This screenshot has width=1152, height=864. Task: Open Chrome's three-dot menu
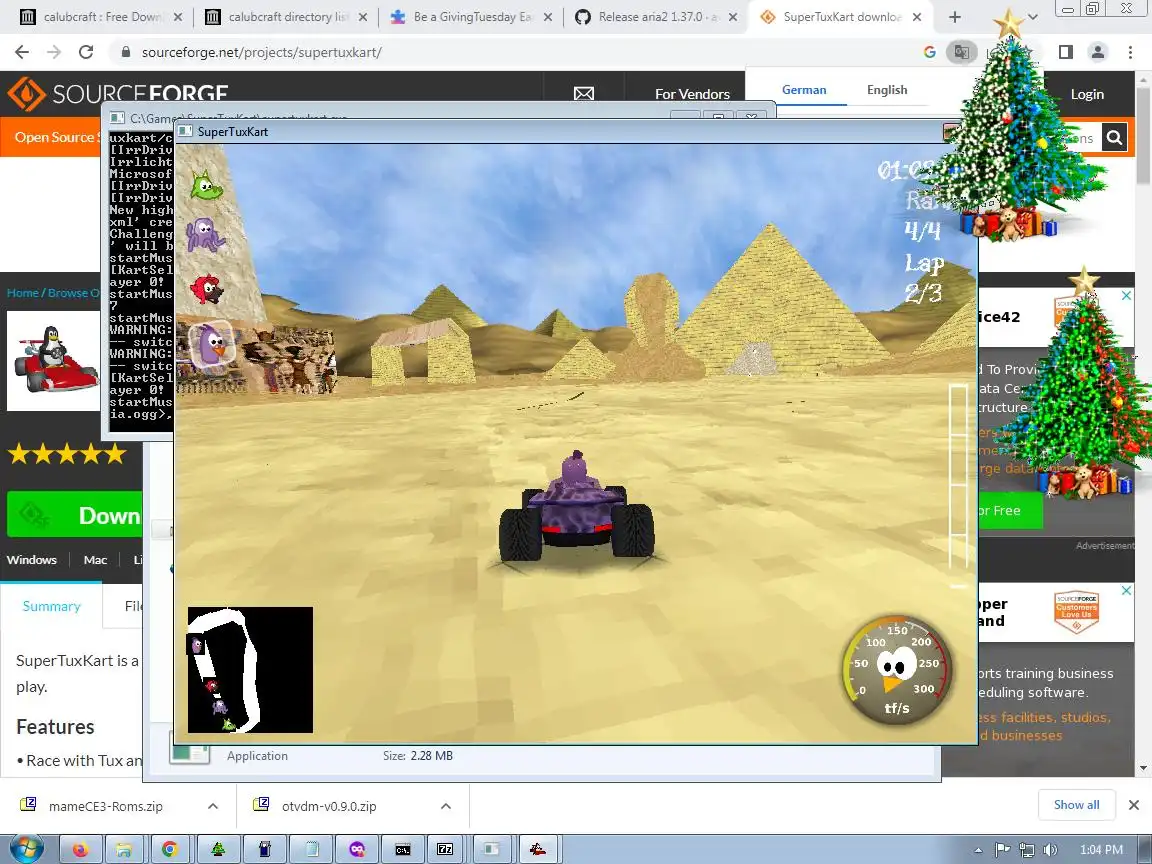click(x=1130, y=51)
